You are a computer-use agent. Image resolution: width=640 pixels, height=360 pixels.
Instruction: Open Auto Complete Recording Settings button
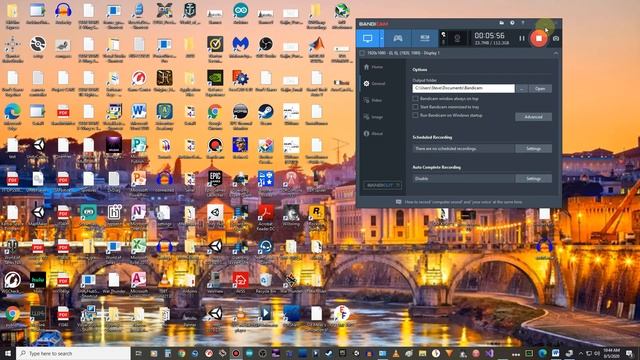point(533,179)
